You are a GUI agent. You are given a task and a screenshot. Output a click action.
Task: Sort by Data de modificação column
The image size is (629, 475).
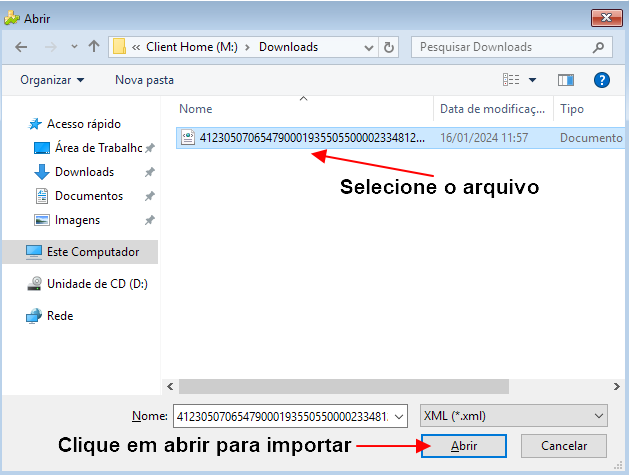(493, 109)
